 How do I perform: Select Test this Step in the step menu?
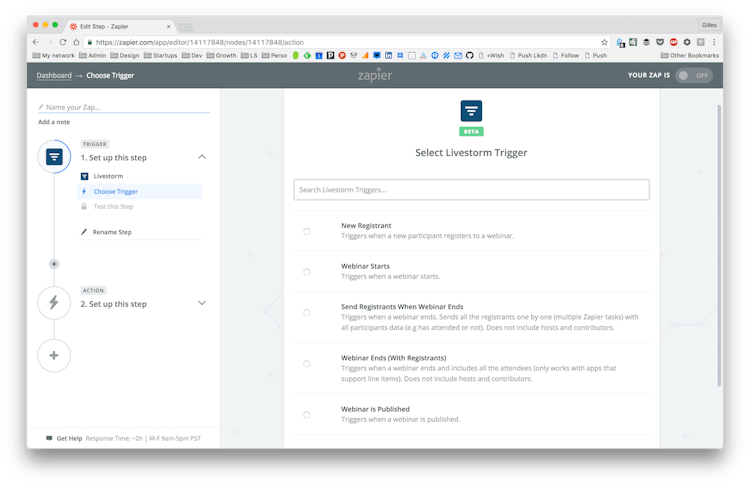click(x=113, y=206)
